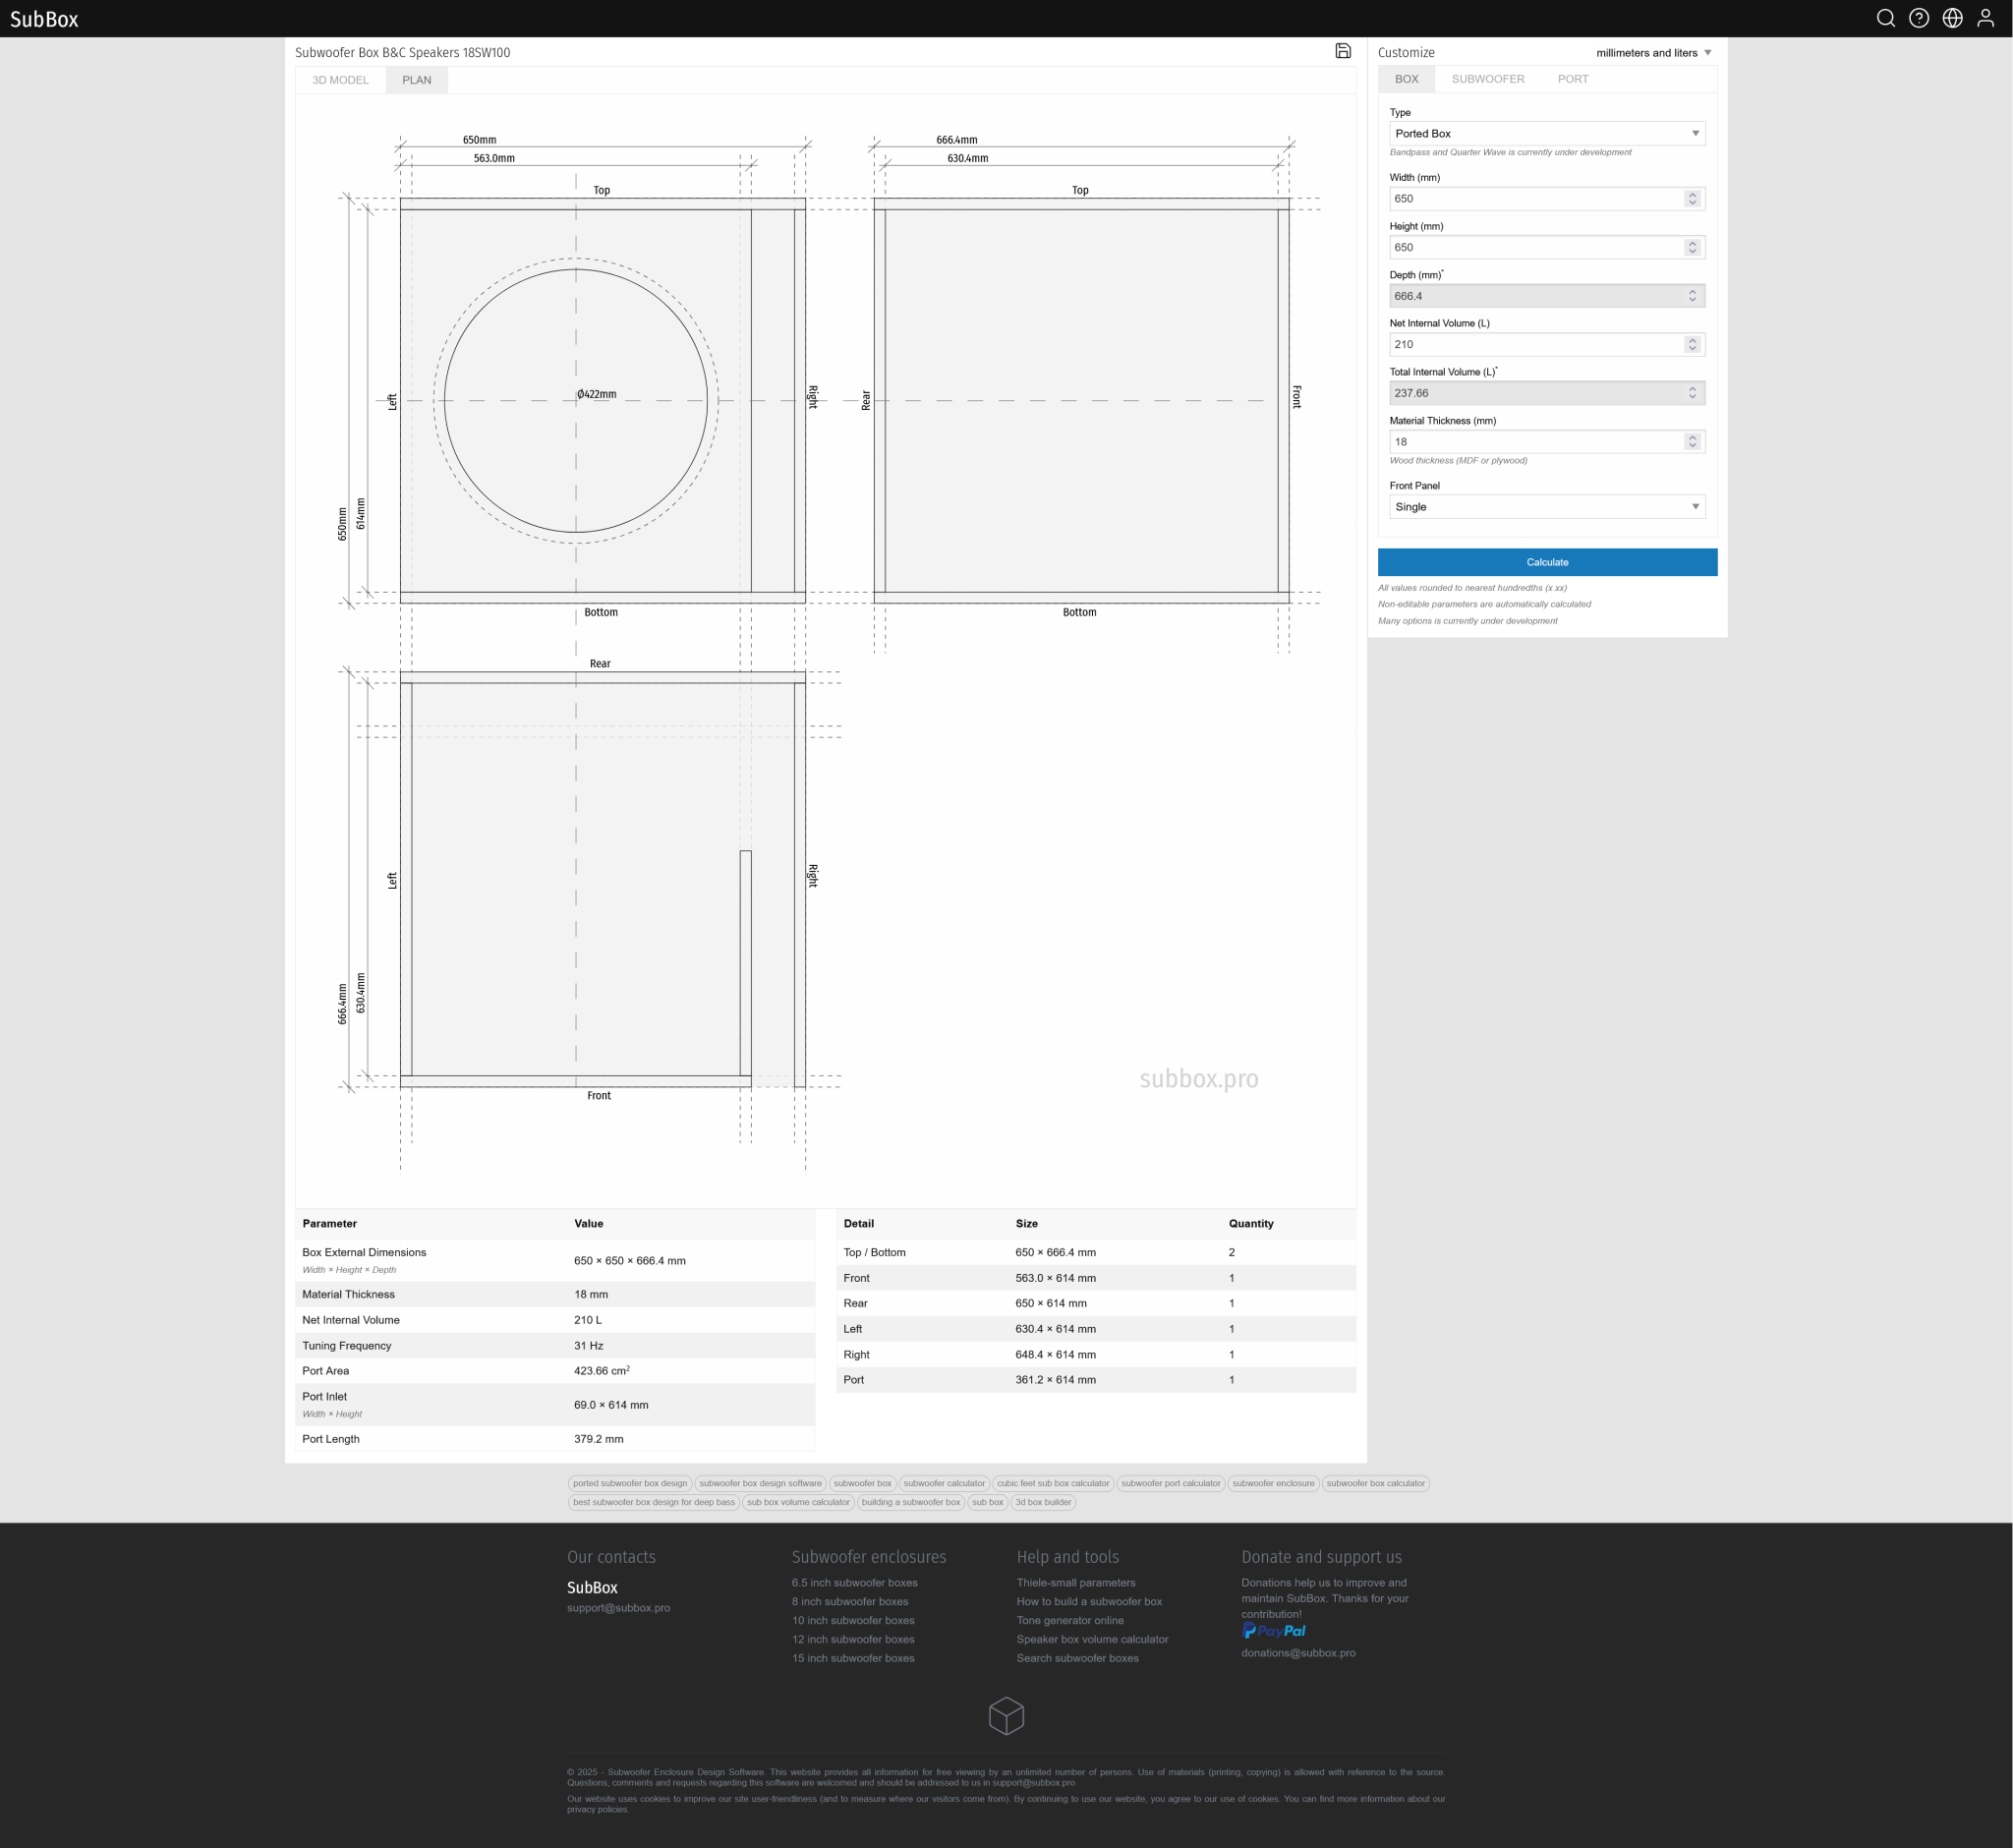Adjust the Width stepper arrows
Viewport: 2013px width, 1848px height.
(x=1692, y=199)
